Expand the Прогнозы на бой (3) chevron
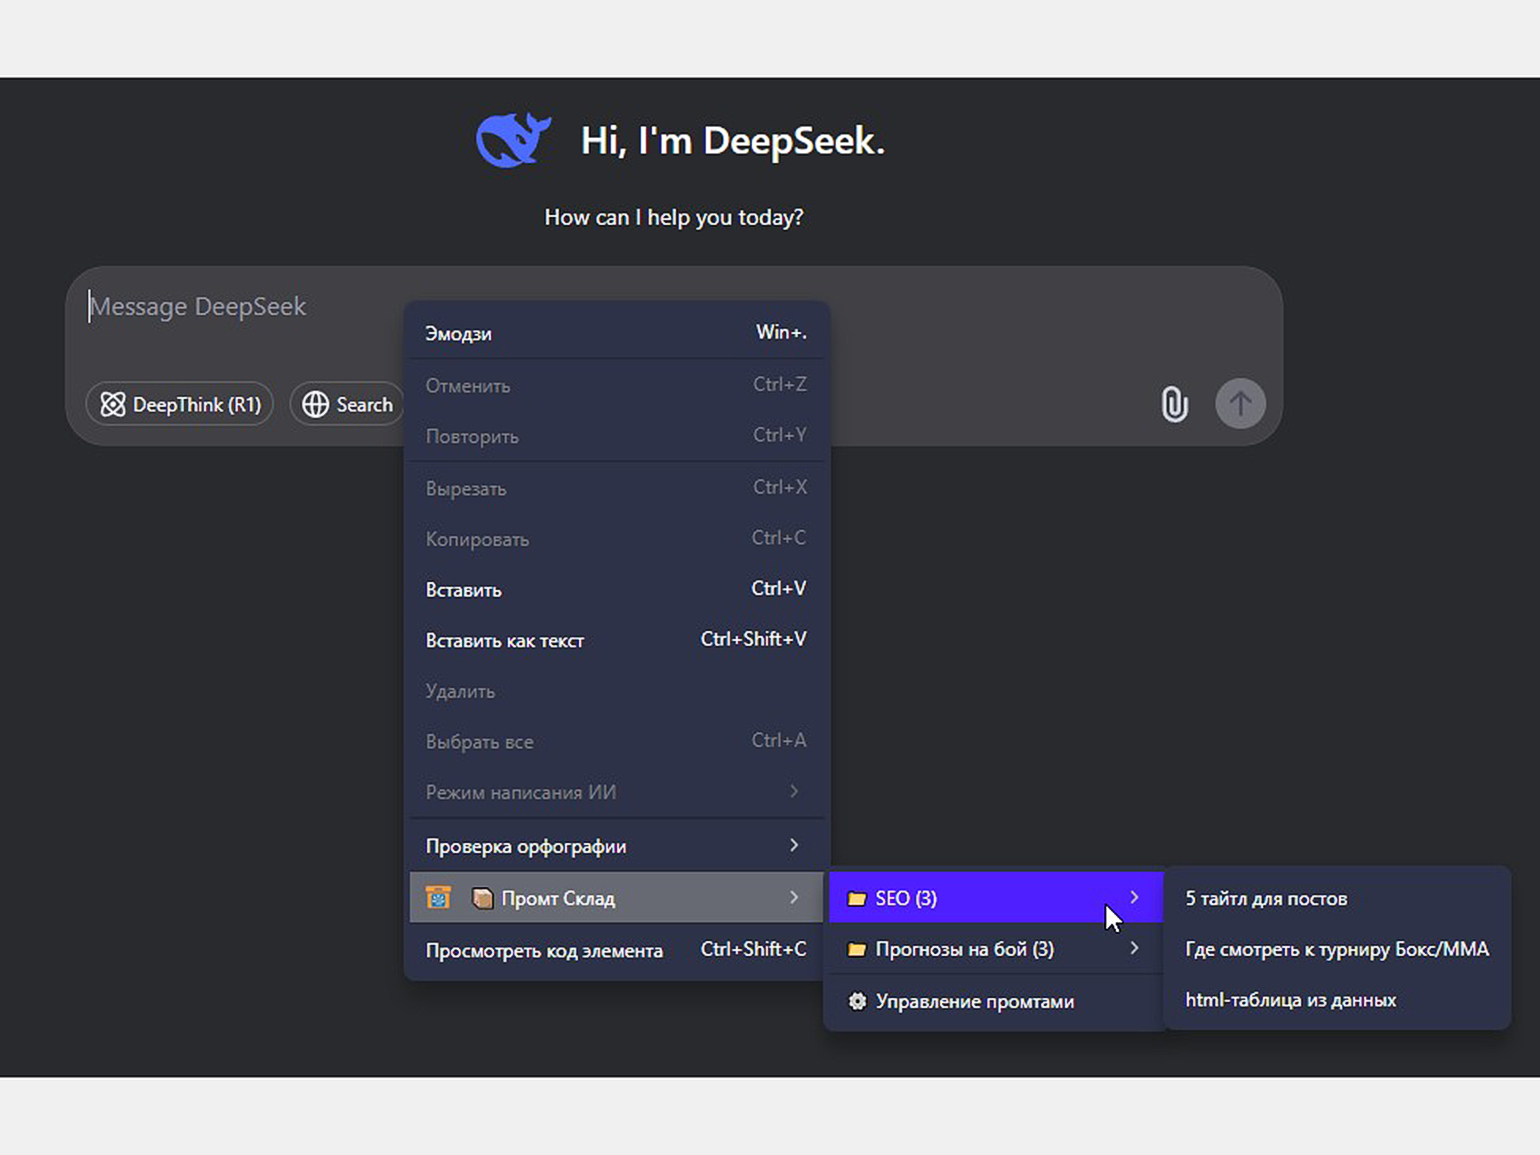The image size is (1540, 1155). (1134, 947)
